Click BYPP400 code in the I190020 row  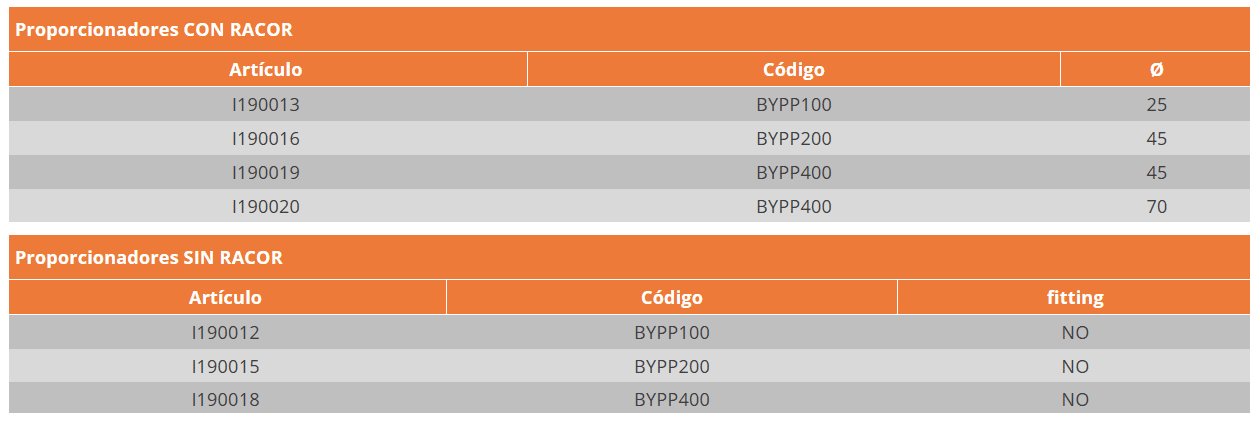click(x=794, y=206)
